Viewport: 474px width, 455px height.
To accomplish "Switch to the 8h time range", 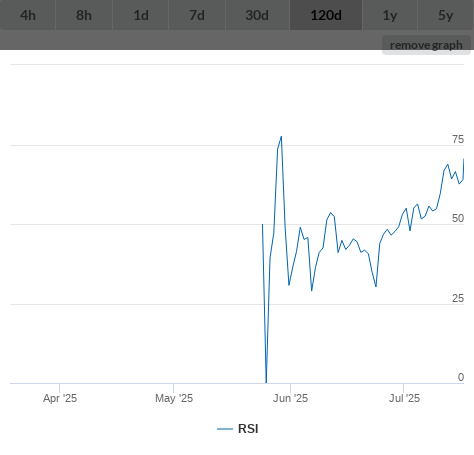I will click(84, 15).
